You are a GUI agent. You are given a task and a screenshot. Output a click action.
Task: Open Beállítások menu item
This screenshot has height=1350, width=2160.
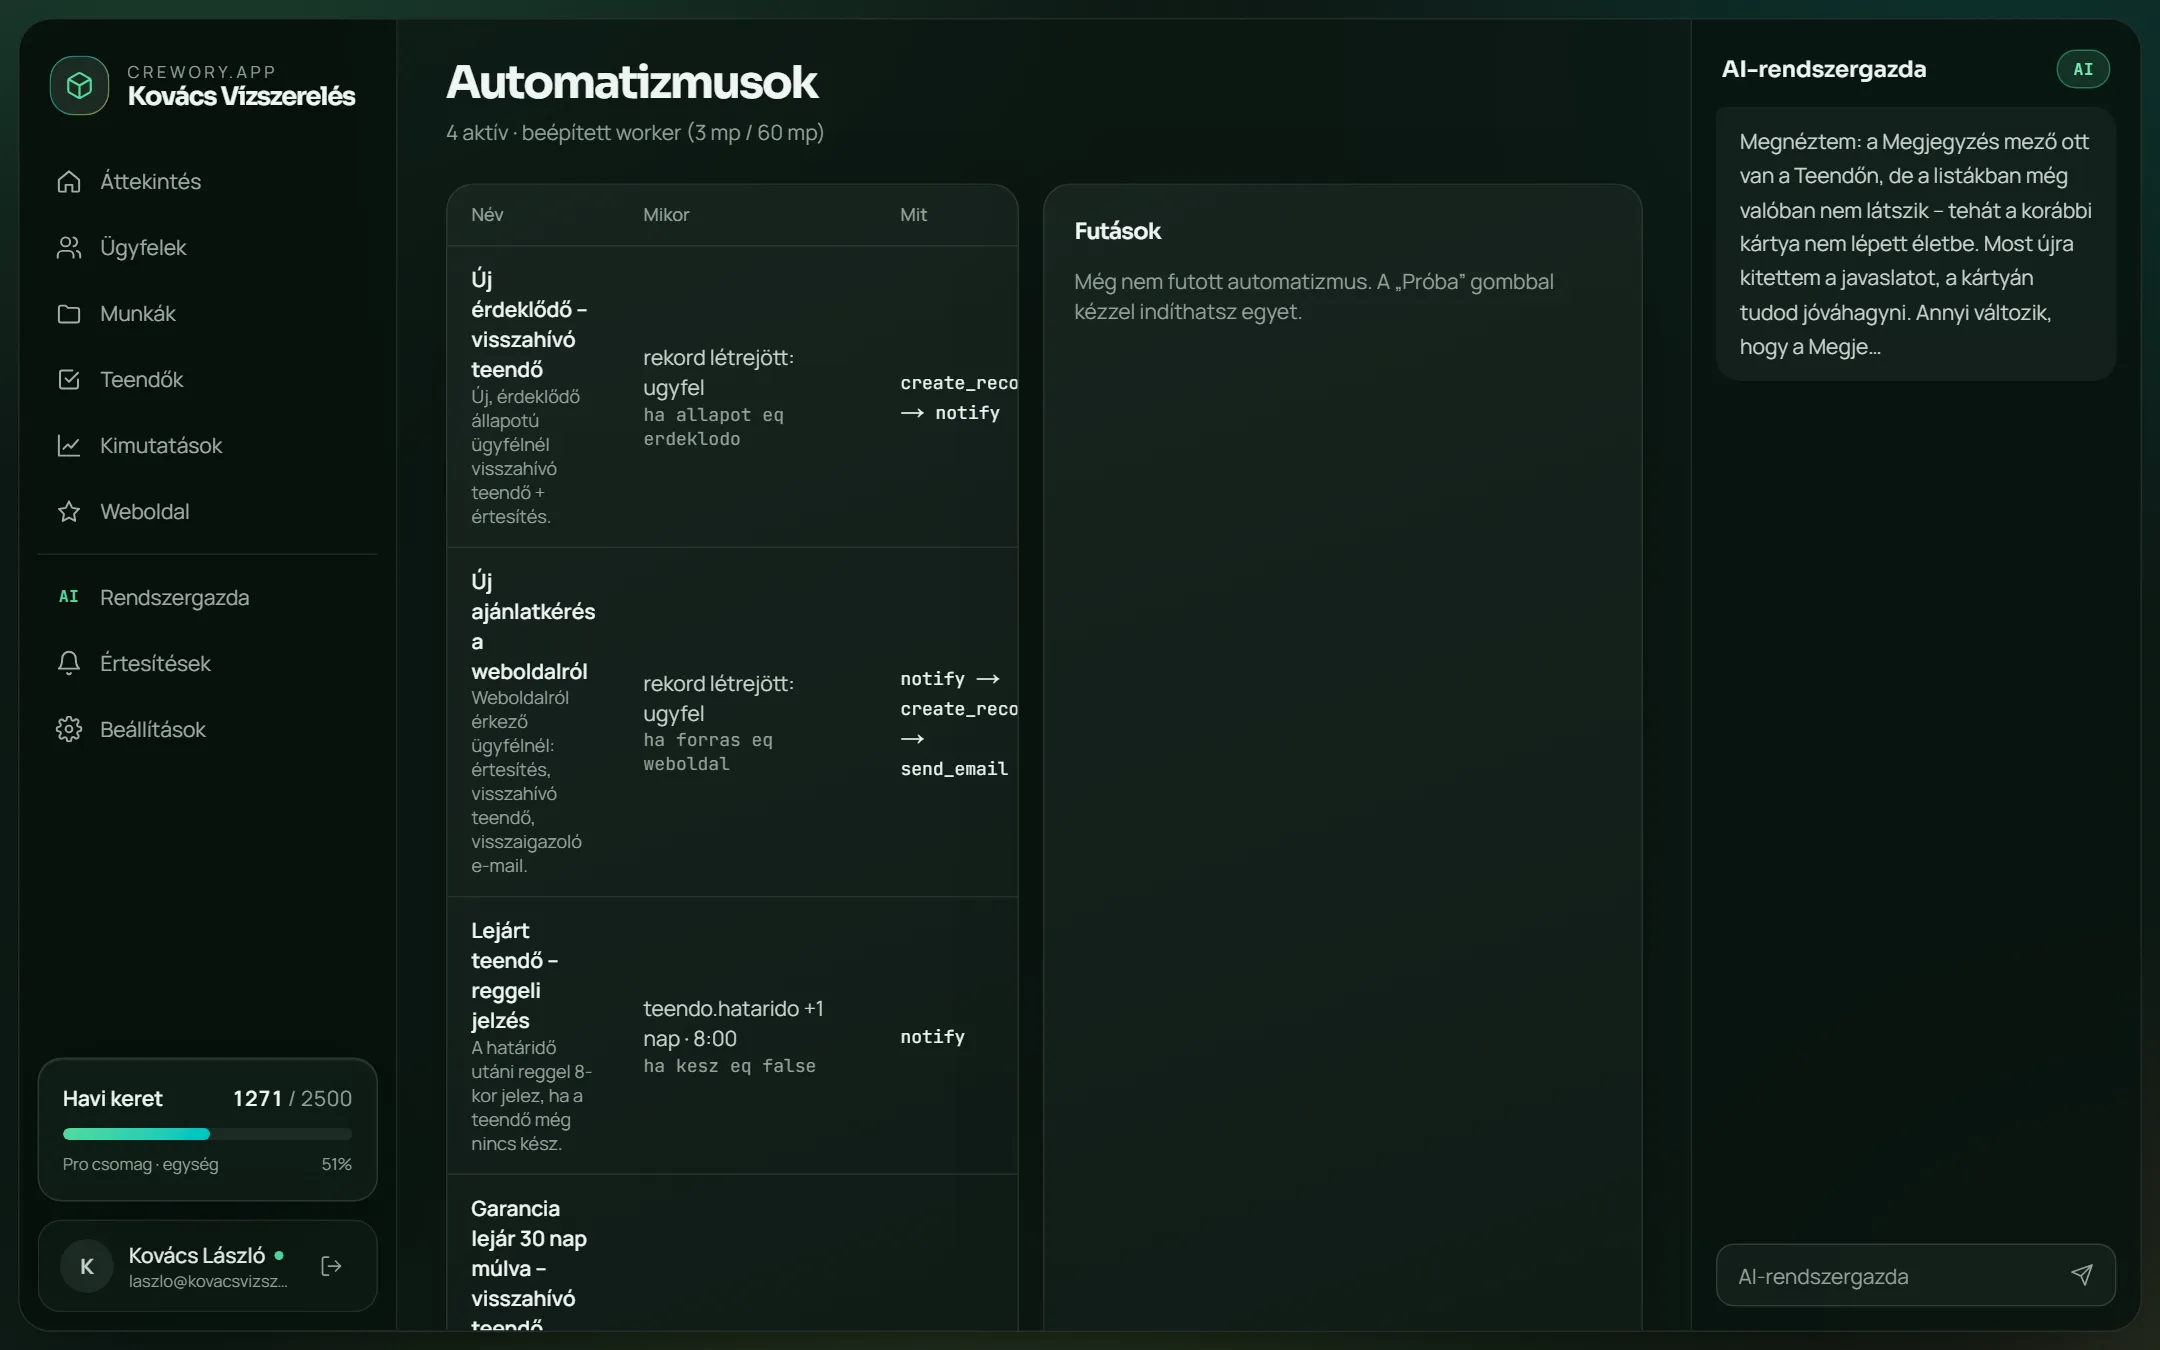(x=208, y=730)
